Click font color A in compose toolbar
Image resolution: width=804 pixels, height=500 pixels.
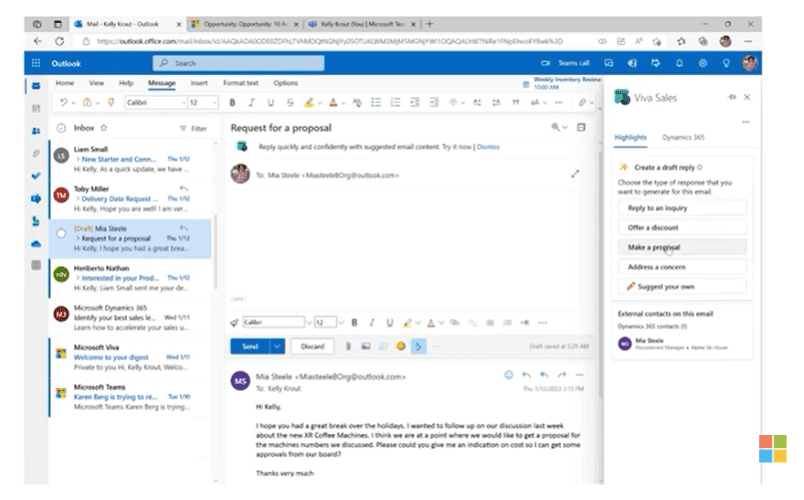pyautogui.click(x=431, y=323)
